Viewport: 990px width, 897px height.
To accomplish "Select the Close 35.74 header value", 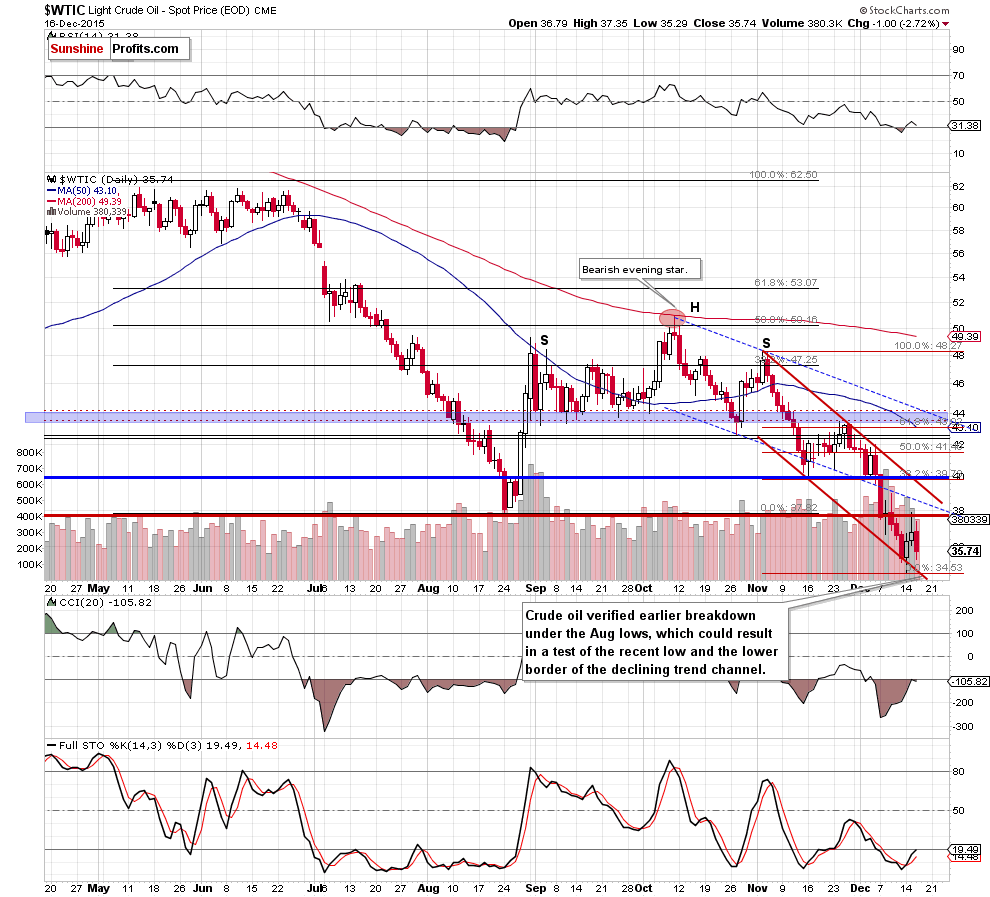I will tap(724, 23).
